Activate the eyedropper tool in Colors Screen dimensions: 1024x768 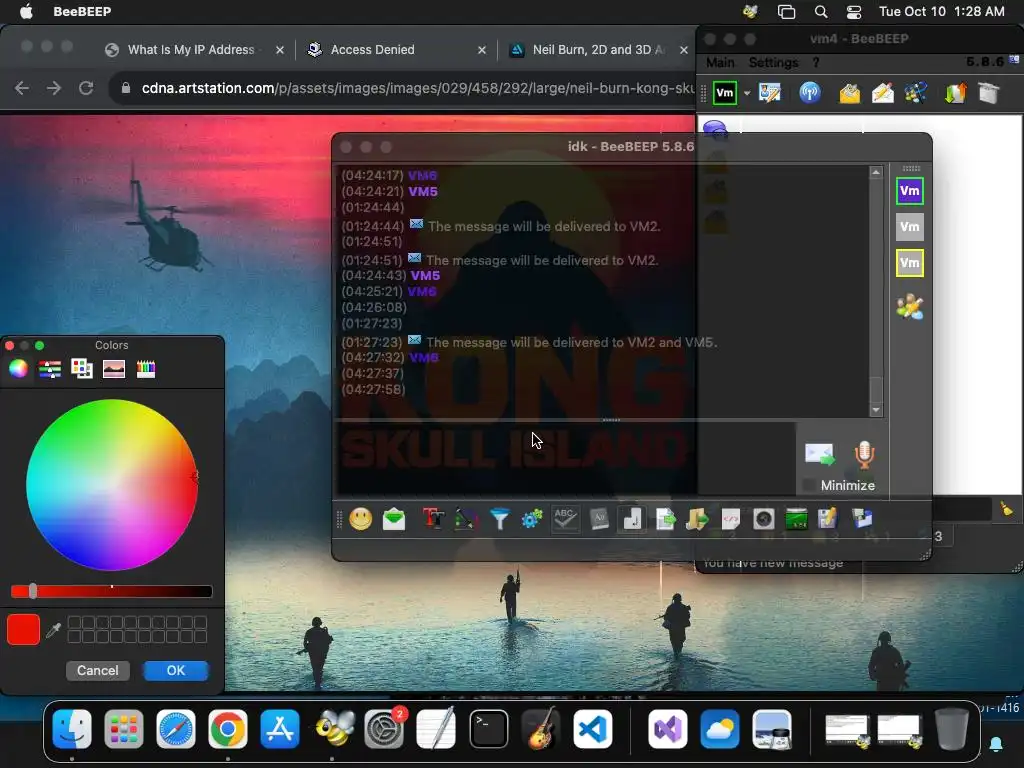[x=54, y=630]
